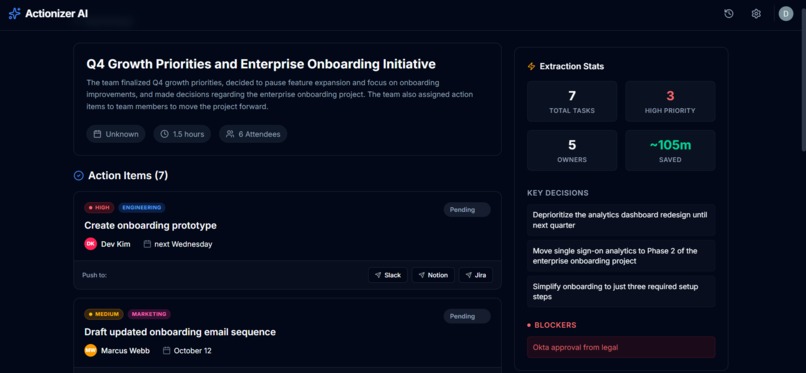Click Dev Kim's DK avatar
The image size is (806, 373).
point(90,244)
